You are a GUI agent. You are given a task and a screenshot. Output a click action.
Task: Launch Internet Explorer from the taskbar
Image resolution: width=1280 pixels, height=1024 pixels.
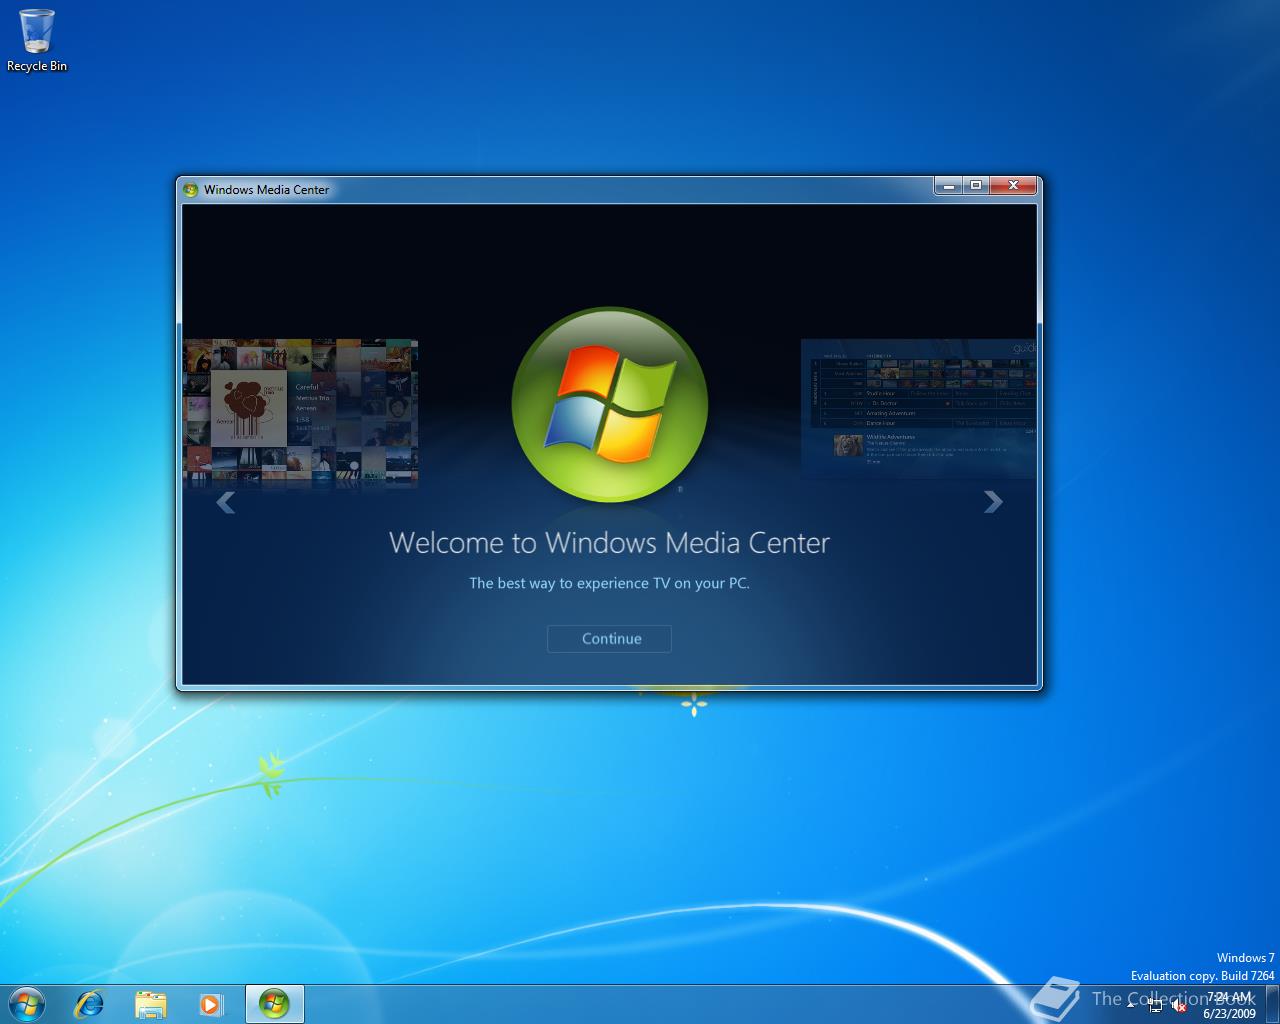click(x=90, y=1004)
